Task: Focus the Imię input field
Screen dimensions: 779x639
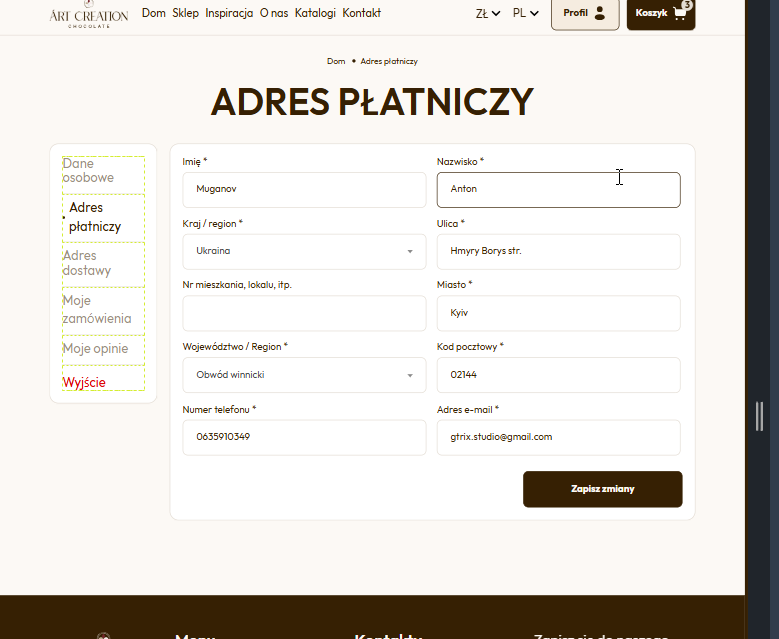Action: pyautogui.click(x=304, y=189)
